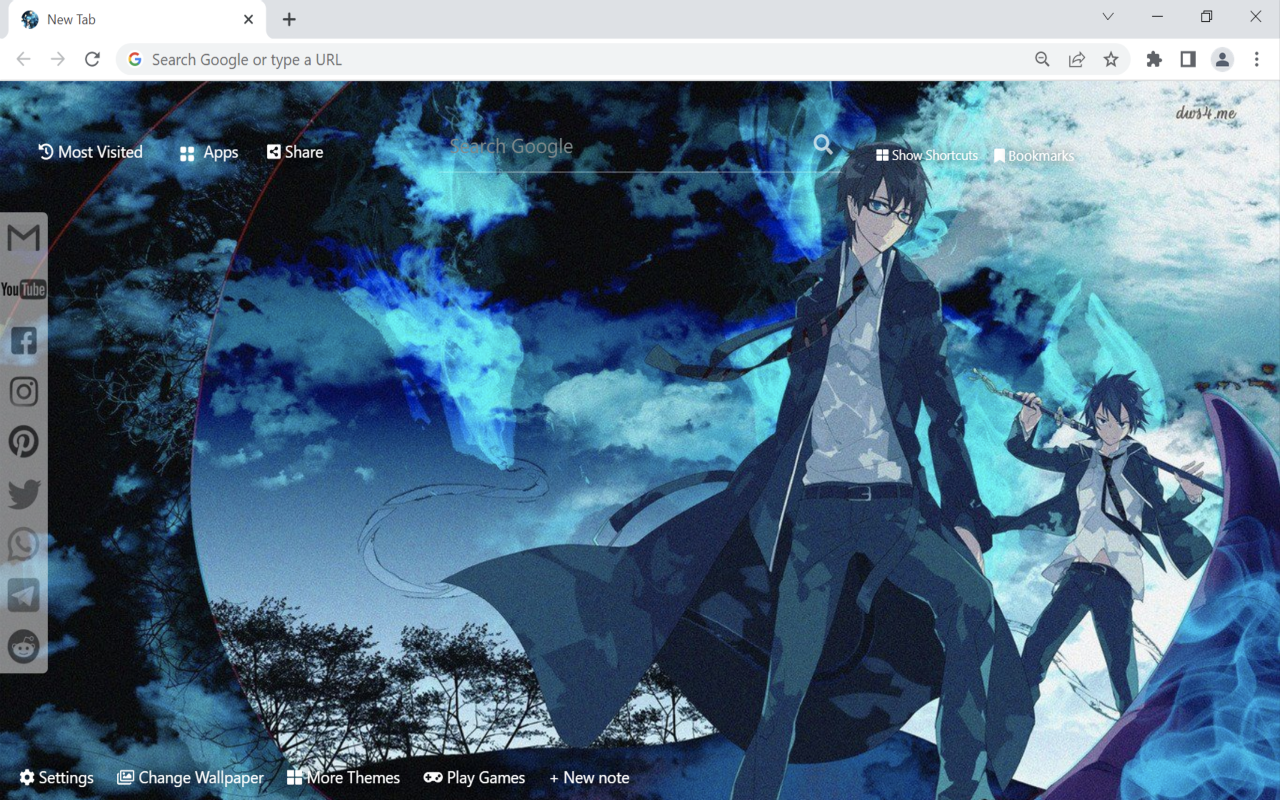Click the magnifier icon beside Search Google
Screen dimensions: 1280x800
(823, 145)
